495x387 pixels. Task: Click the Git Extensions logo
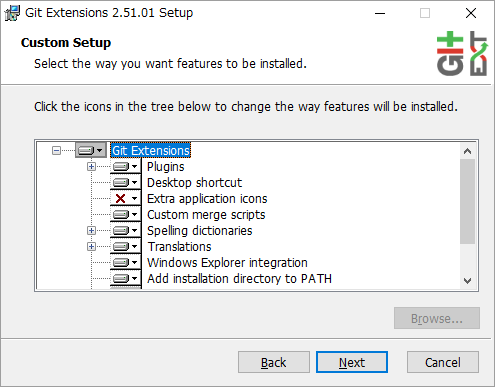point(462,53)
